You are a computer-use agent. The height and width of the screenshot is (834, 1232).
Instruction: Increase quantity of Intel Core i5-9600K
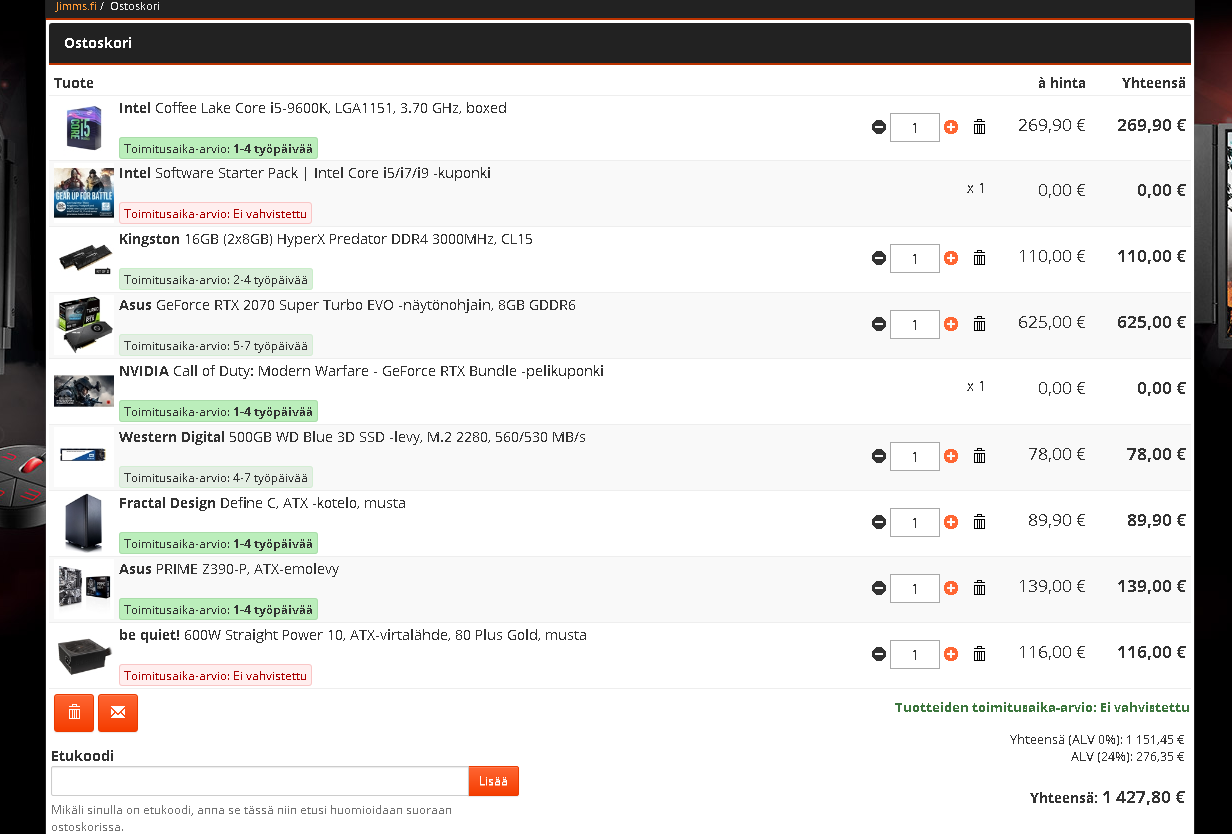(x=951, y=127)
